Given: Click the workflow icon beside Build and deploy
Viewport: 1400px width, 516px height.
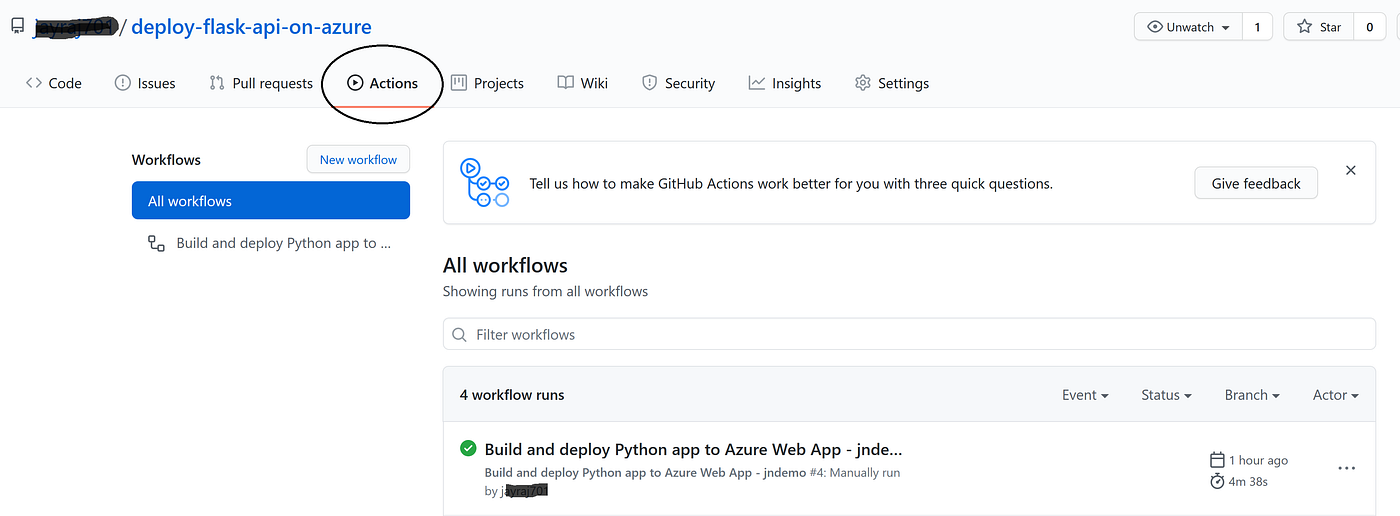Looking at the screenshot, I should [x=156, y=243].
